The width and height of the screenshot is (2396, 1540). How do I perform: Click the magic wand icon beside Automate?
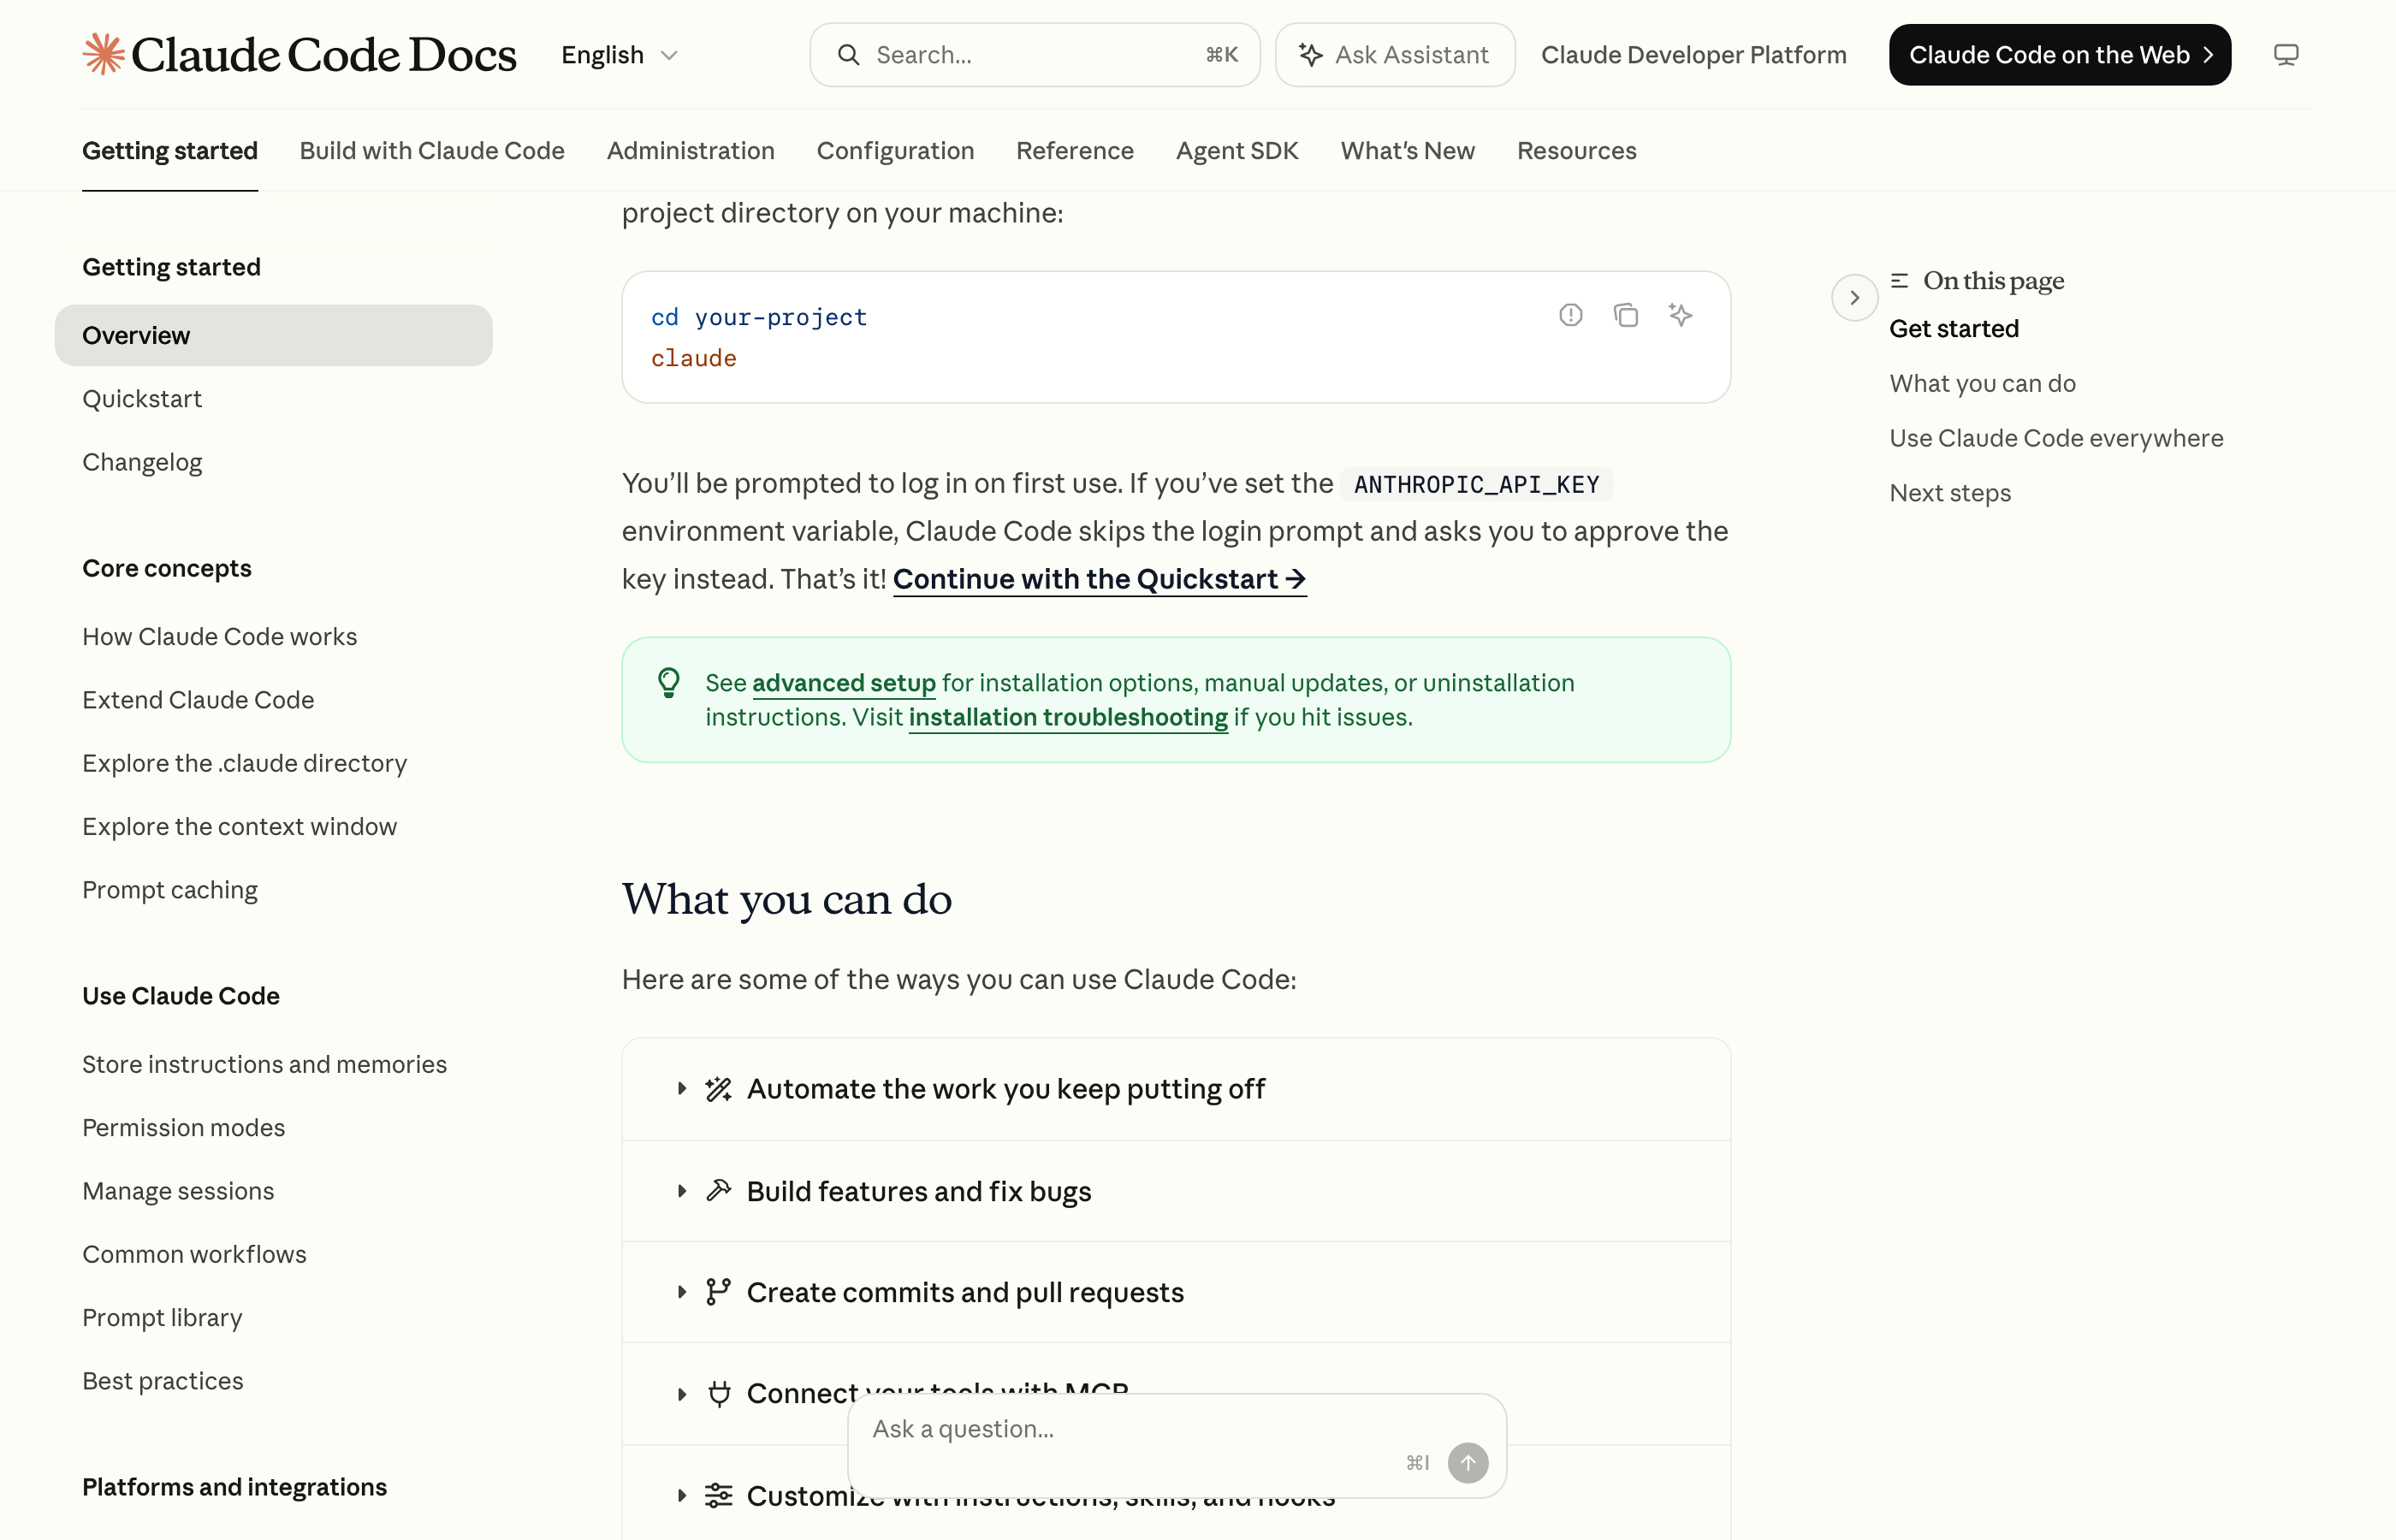(718, 1089)
